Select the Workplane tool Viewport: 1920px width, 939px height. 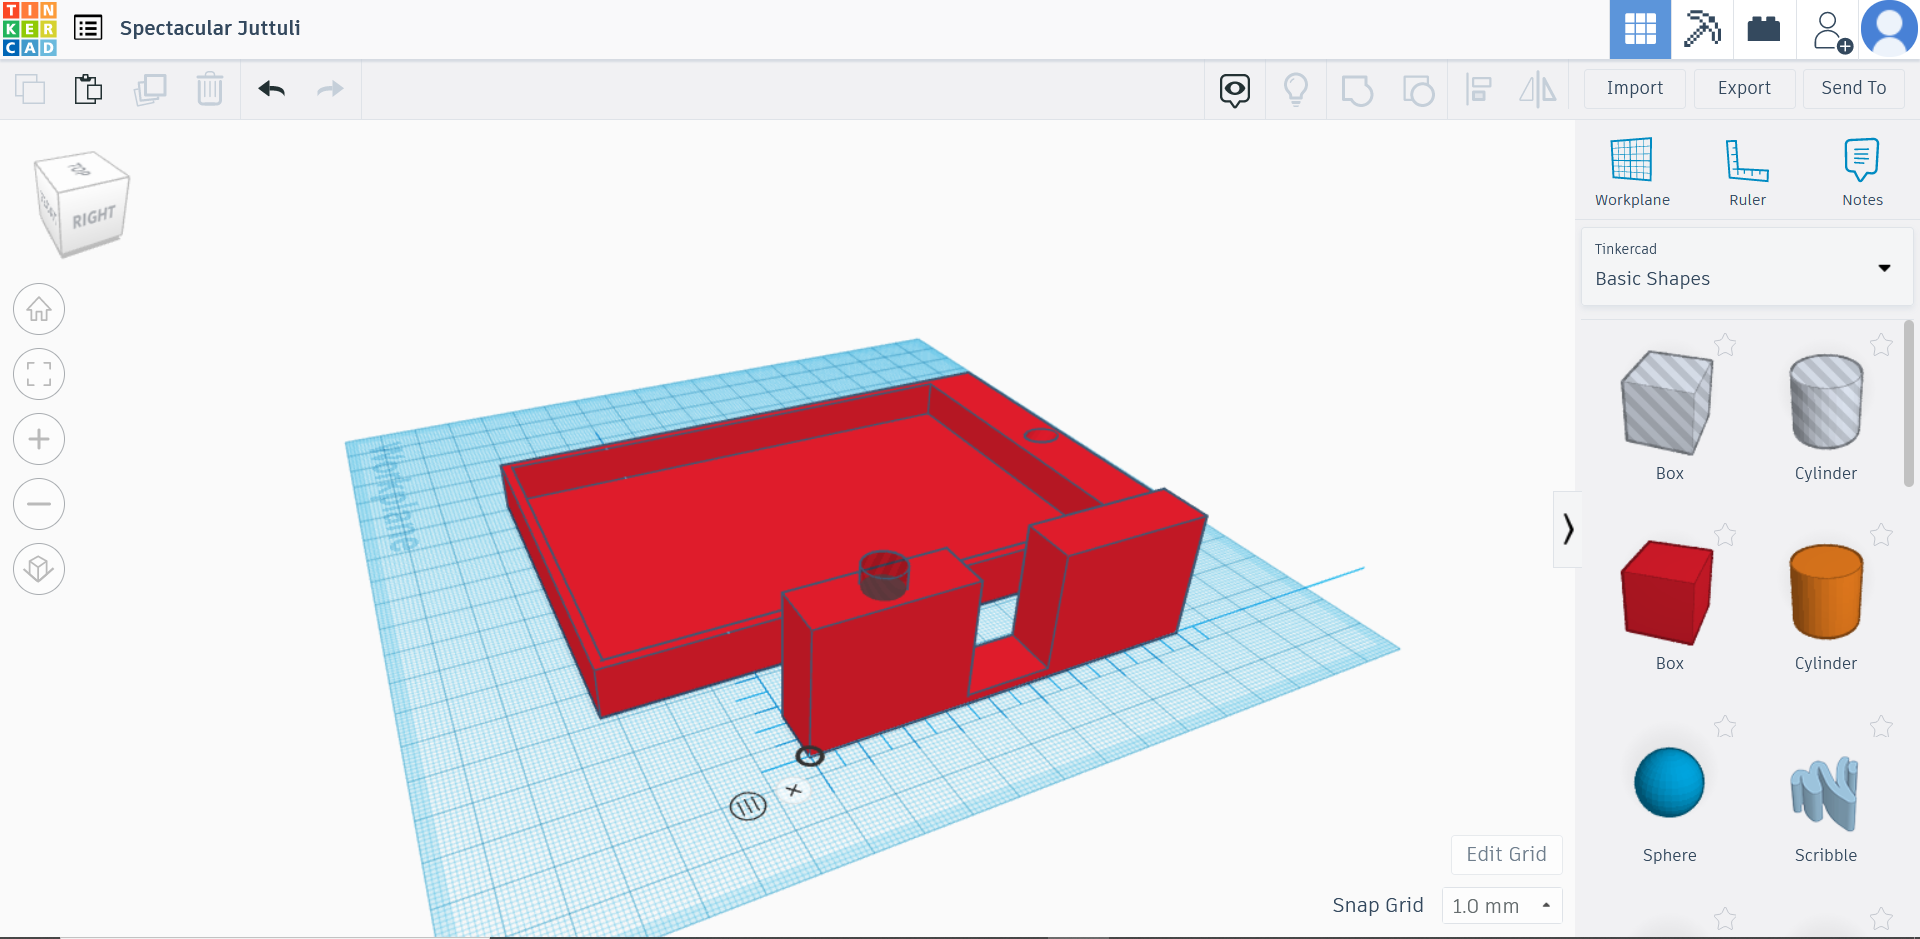(1632, 172)
